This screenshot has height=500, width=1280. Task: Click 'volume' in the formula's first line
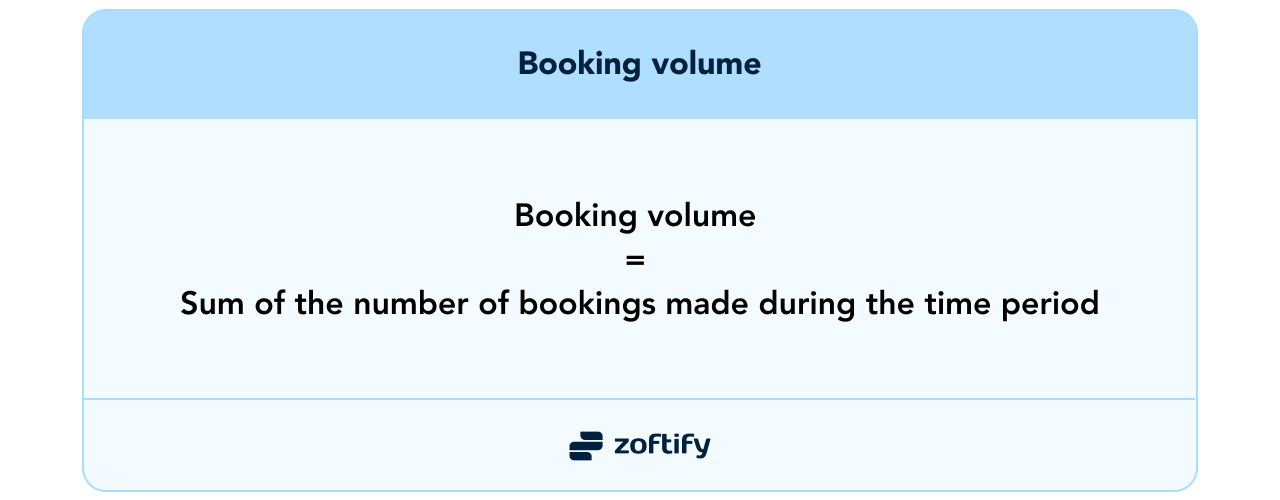pyautogui.click(x=698, y=216)
